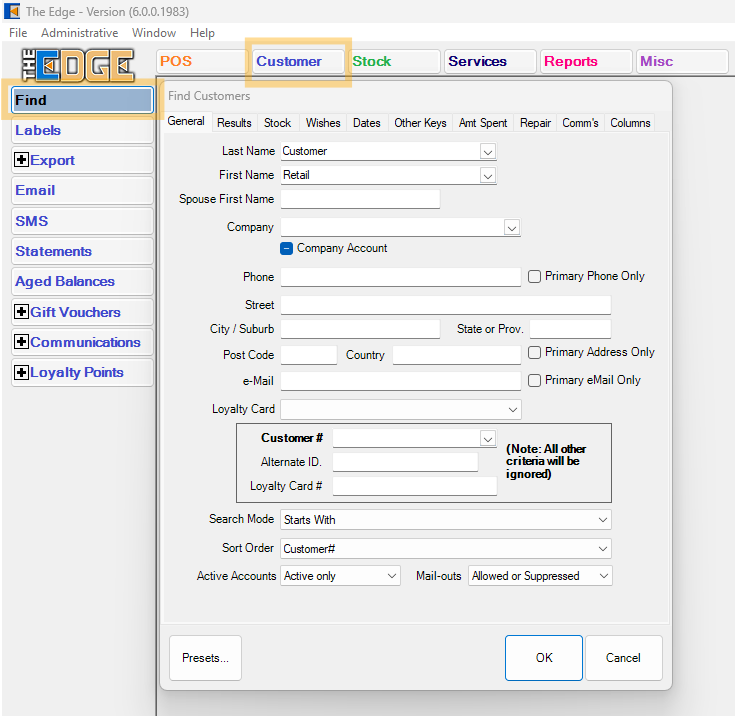Click the Cancel button
The width and height of the screenshot is (735, 716).
623,658
